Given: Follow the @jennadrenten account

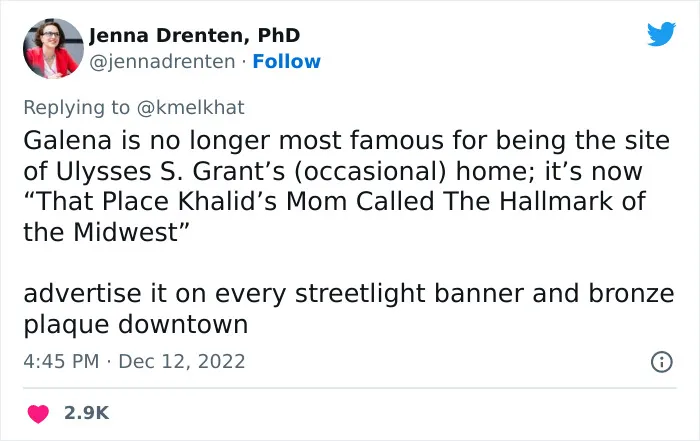Looking at the screenshot, I should pos(286,62).
